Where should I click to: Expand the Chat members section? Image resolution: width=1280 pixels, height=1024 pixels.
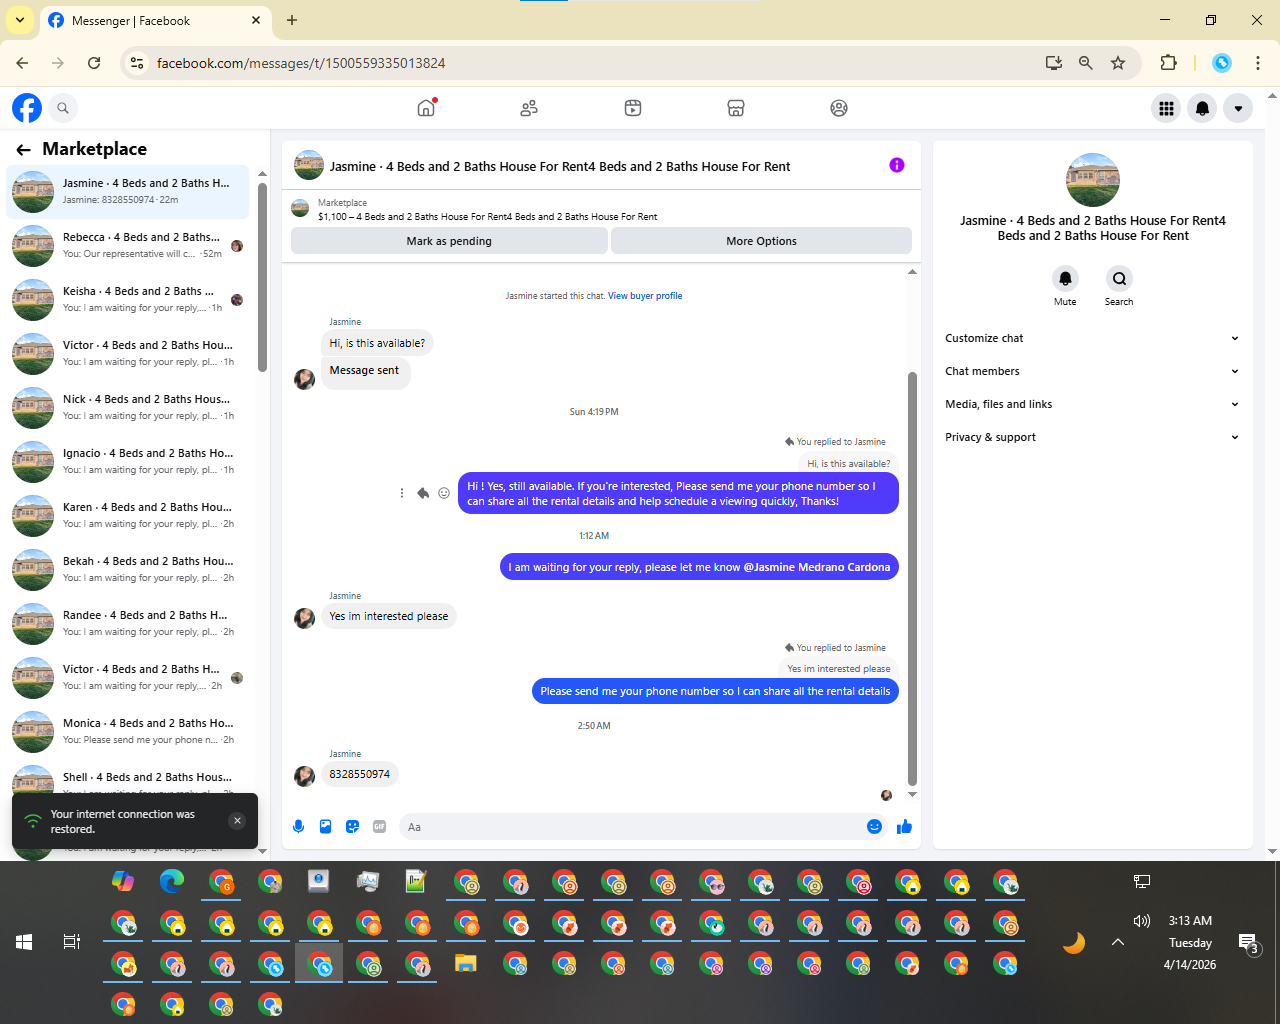pos(1092,371)
